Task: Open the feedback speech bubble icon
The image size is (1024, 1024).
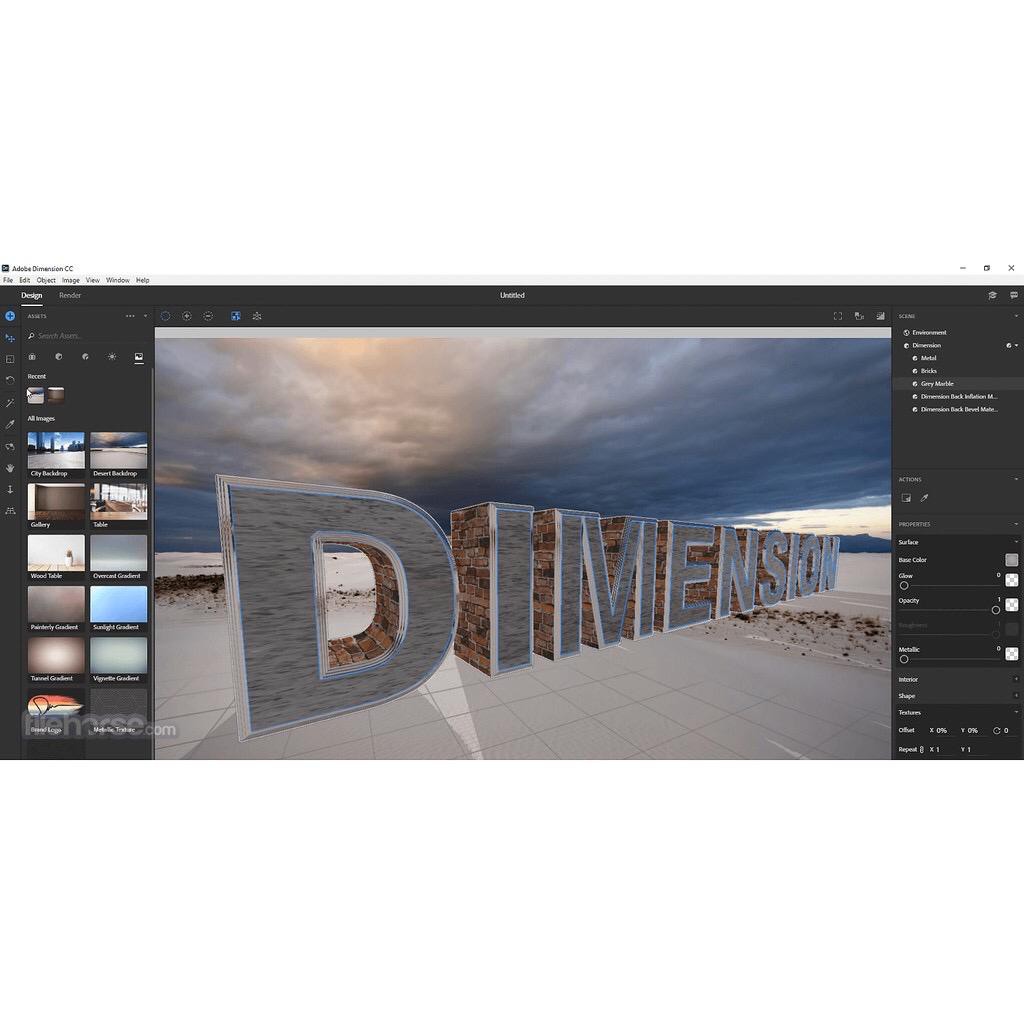Action: coord(1014,295)
